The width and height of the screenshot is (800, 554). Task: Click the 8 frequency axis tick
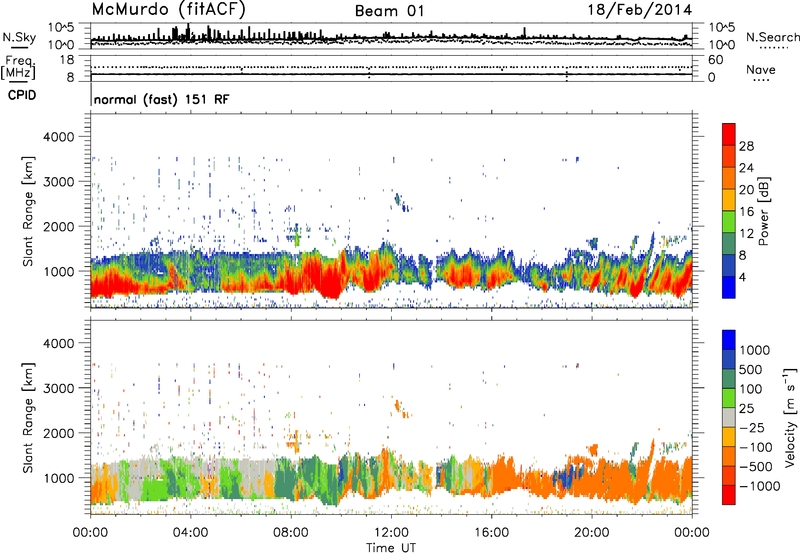tap(70, 78)
